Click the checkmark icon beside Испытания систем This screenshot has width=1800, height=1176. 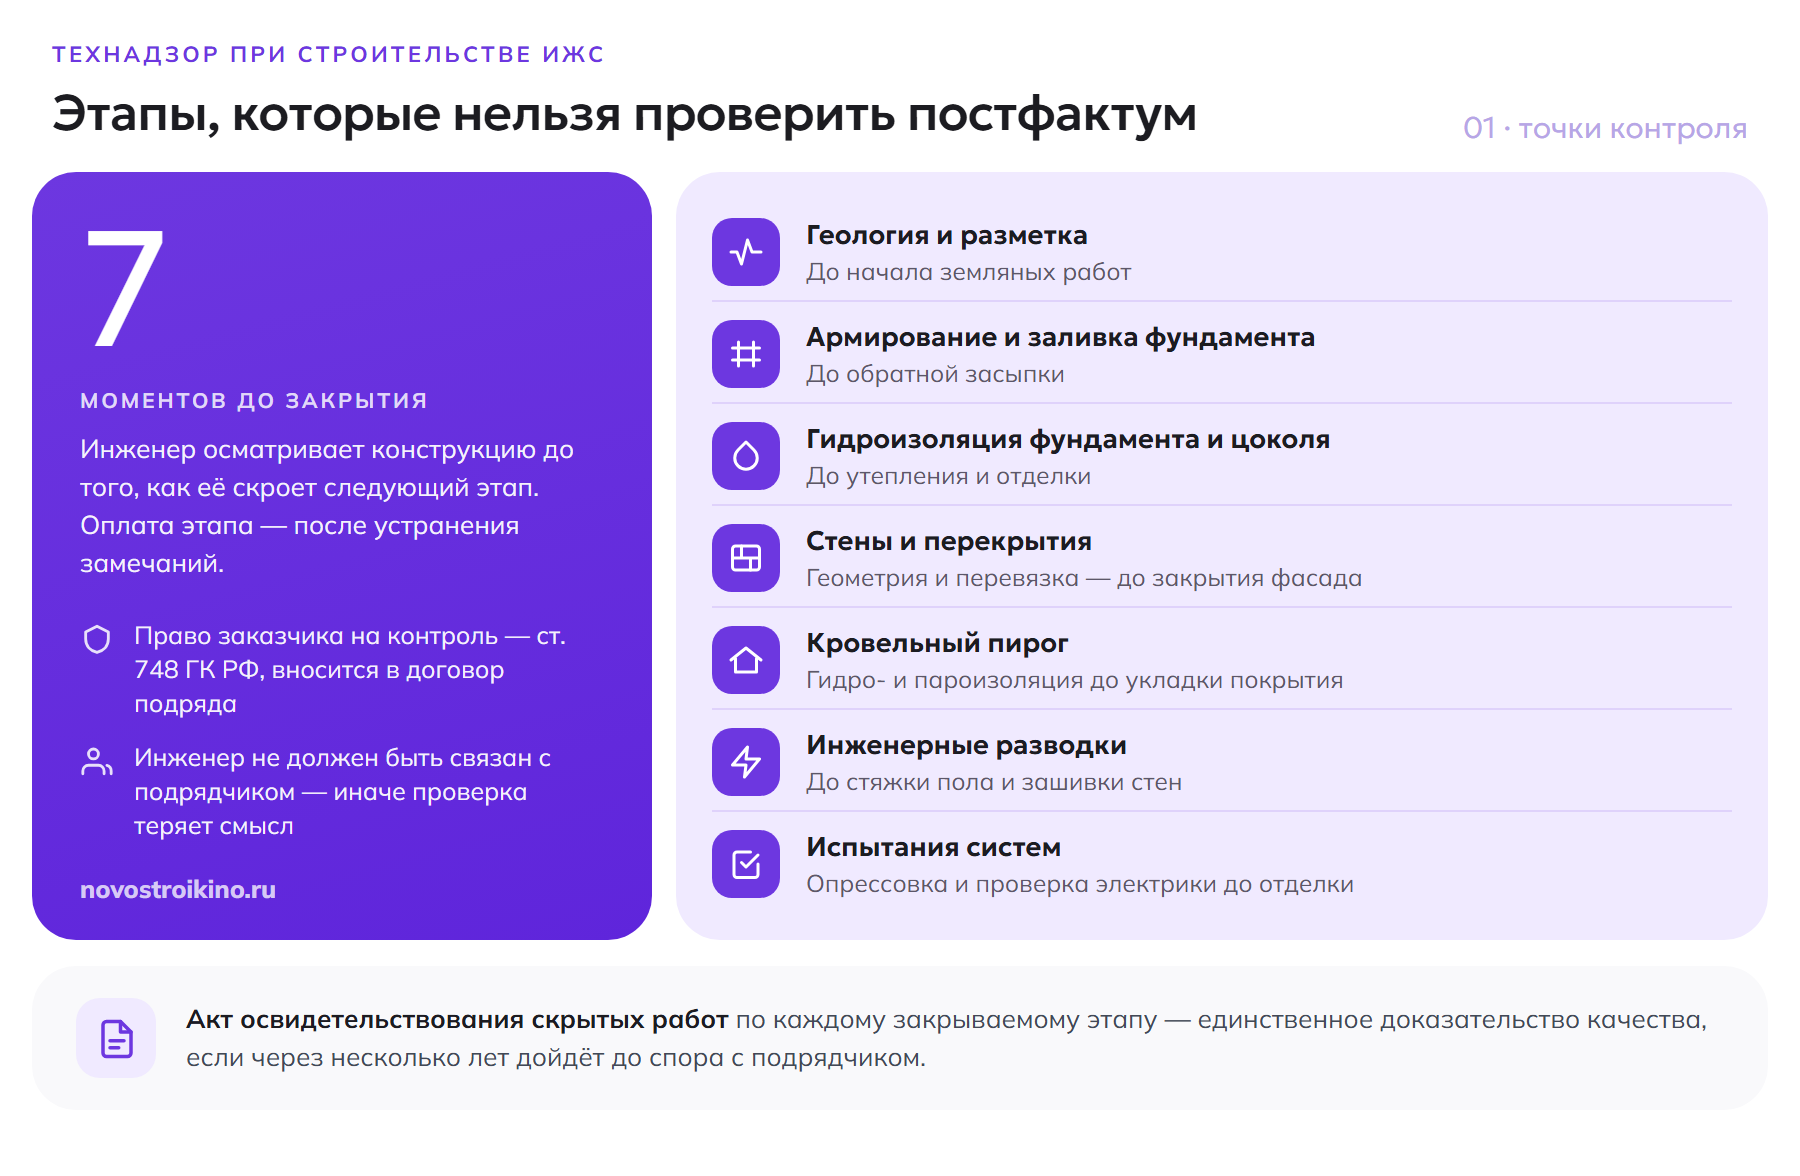click(746, 864)
